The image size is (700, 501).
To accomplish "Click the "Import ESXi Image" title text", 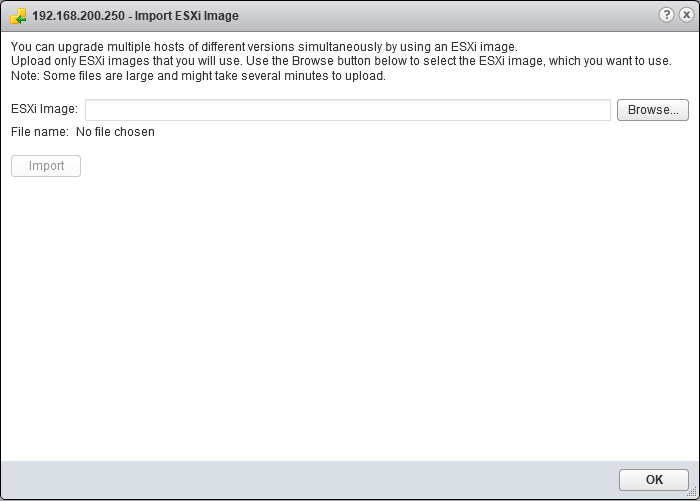I will [x=189, y=16].
